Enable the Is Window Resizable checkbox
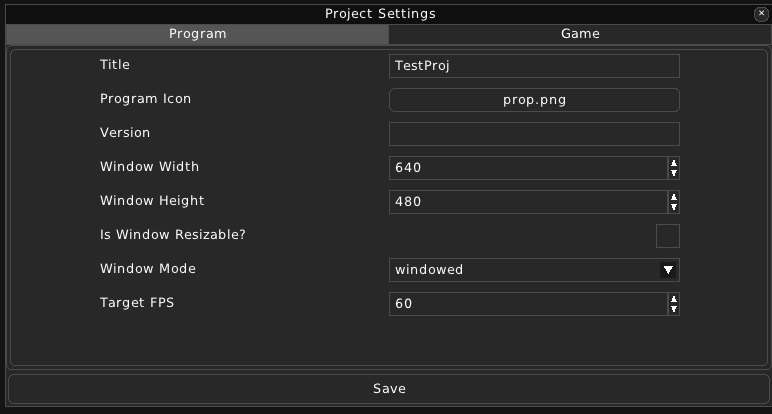 pos(668,236)
